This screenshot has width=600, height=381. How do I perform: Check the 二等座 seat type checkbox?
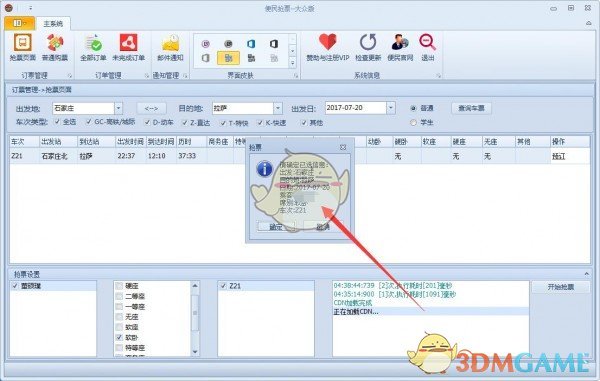119,296
